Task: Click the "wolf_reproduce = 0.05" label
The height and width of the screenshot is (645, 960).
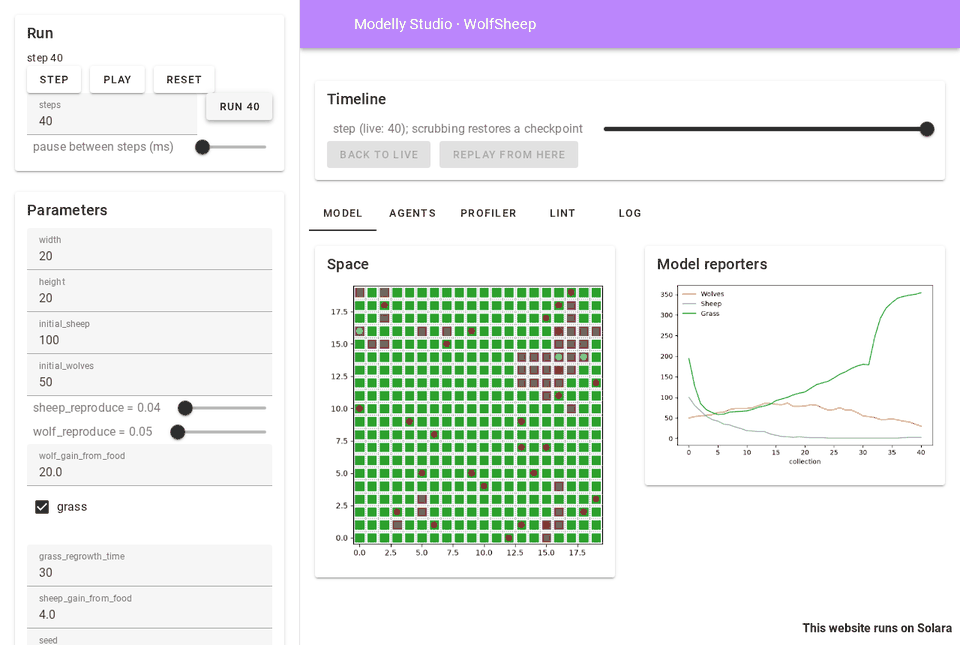Action: 92,432
